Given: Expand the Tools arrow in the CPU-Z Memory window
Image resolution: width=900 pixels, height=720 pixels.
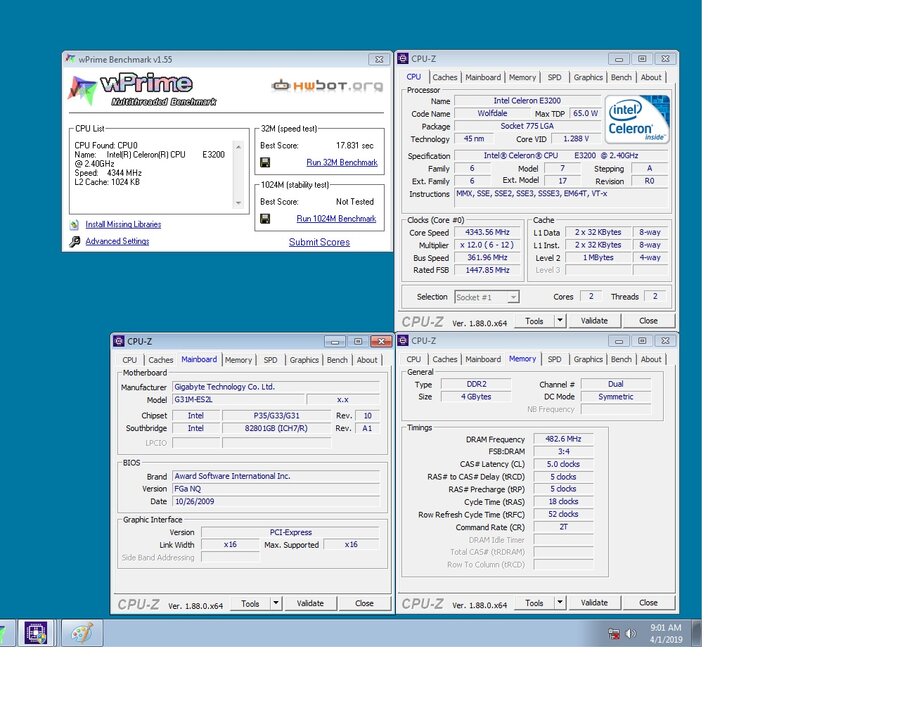Looking at the screenshot, I should 560,602.
